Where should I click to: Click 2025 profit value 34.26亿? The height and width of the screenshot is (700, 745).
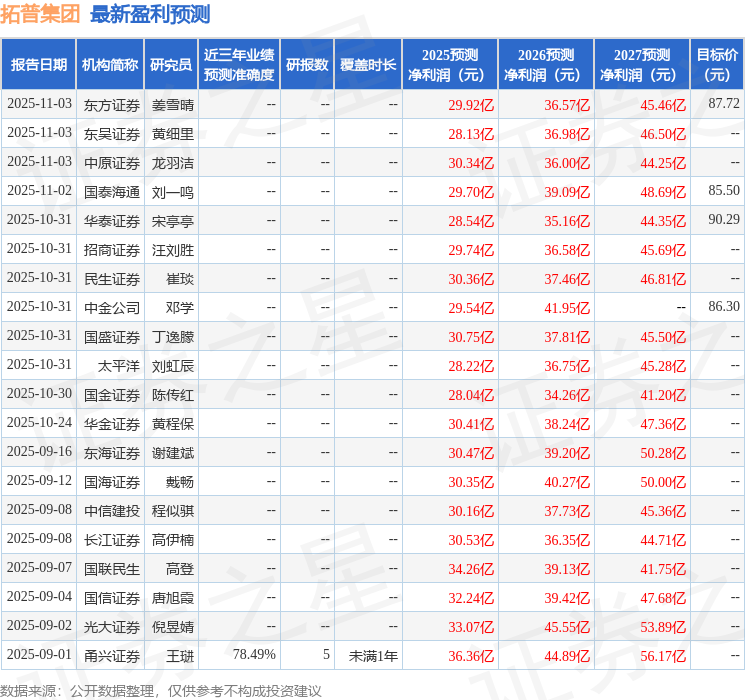point(471,569)
